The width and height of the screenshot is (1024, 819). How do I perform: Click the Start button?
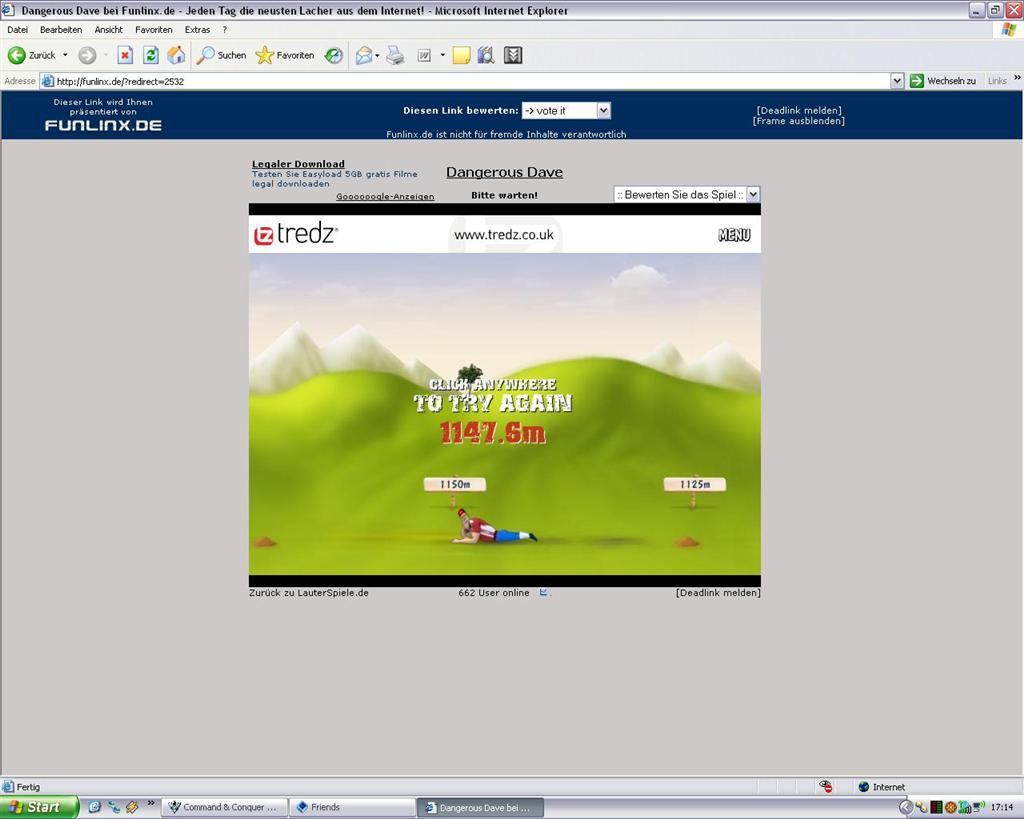tap(39, 807)
